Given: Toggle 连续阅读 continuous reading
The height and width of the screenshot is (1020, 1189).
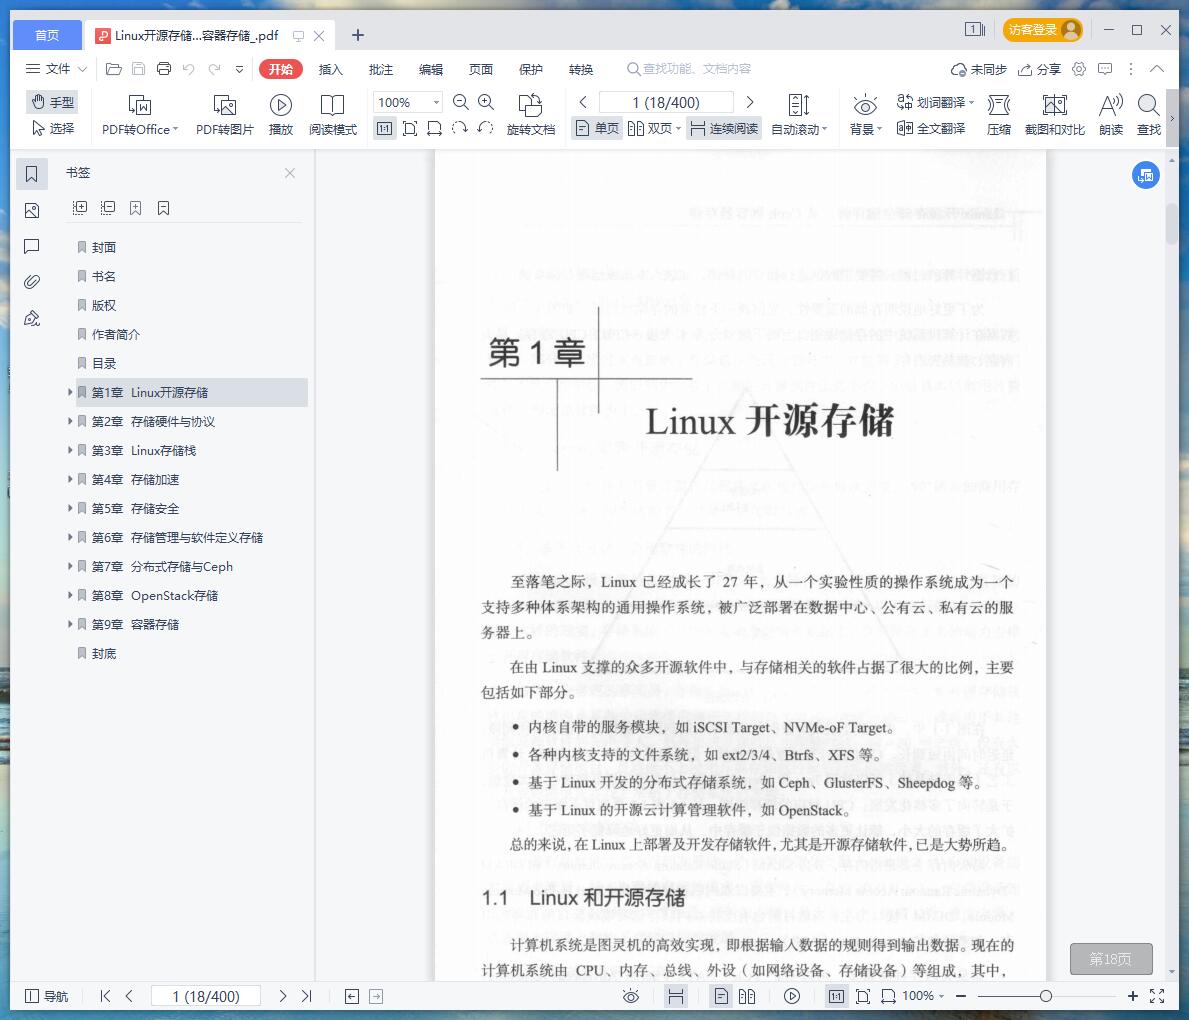Looking at the screenshot, I should [725, 128].
